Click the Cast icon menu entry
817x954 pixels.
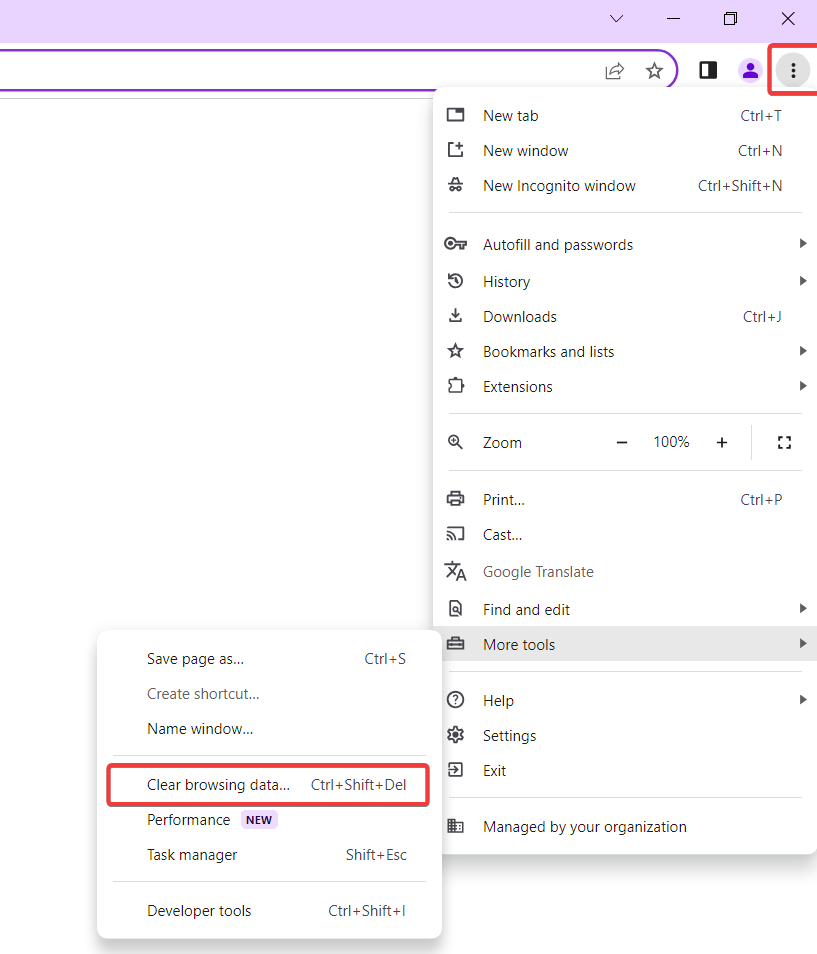coord(456,534)
